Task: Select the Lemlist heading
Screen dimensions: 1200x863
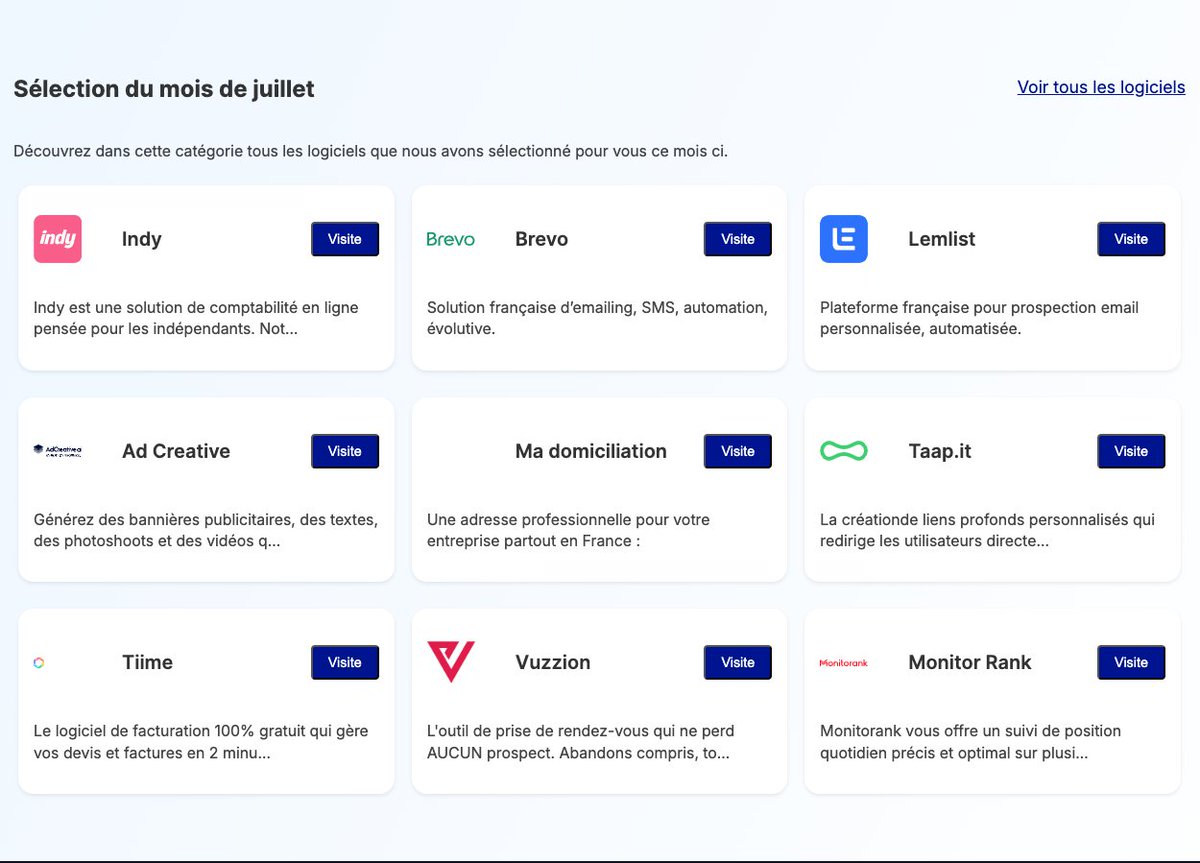Action: 942,239
